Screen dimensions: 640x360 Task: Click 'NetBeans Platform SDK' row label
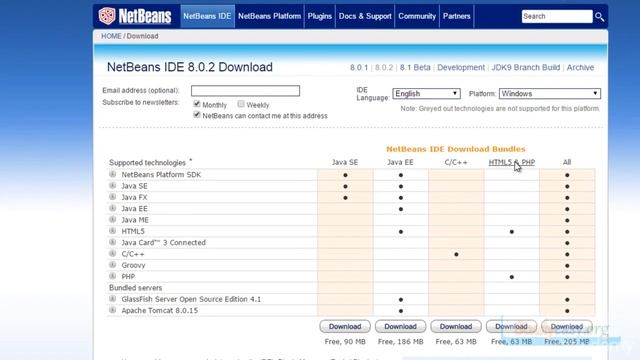click(x=161, y=175)
